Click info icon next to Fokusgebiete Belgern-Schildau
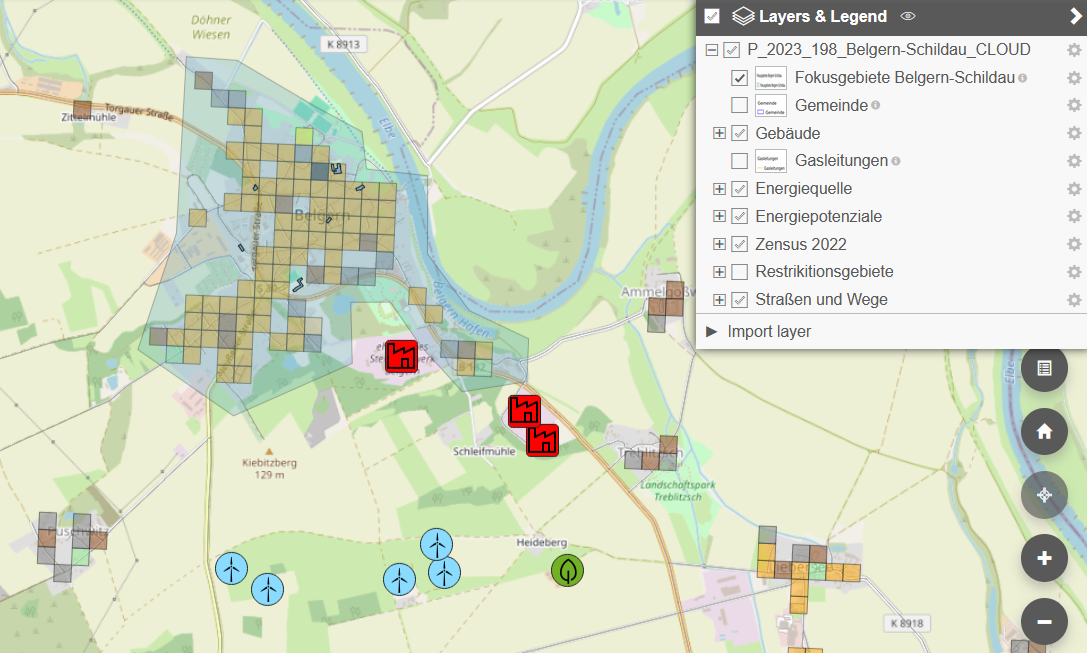Viewport: 1087px width, 653px height. click(x=1023, y=78)
